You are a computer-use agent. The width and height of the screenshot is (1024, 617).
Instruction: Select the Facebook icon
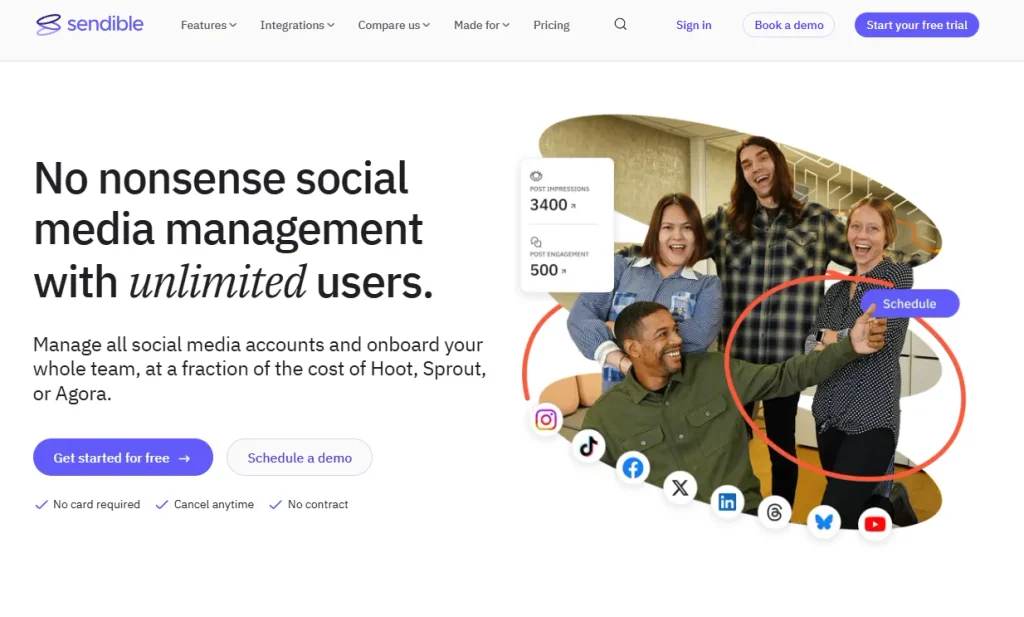point(633,468)
